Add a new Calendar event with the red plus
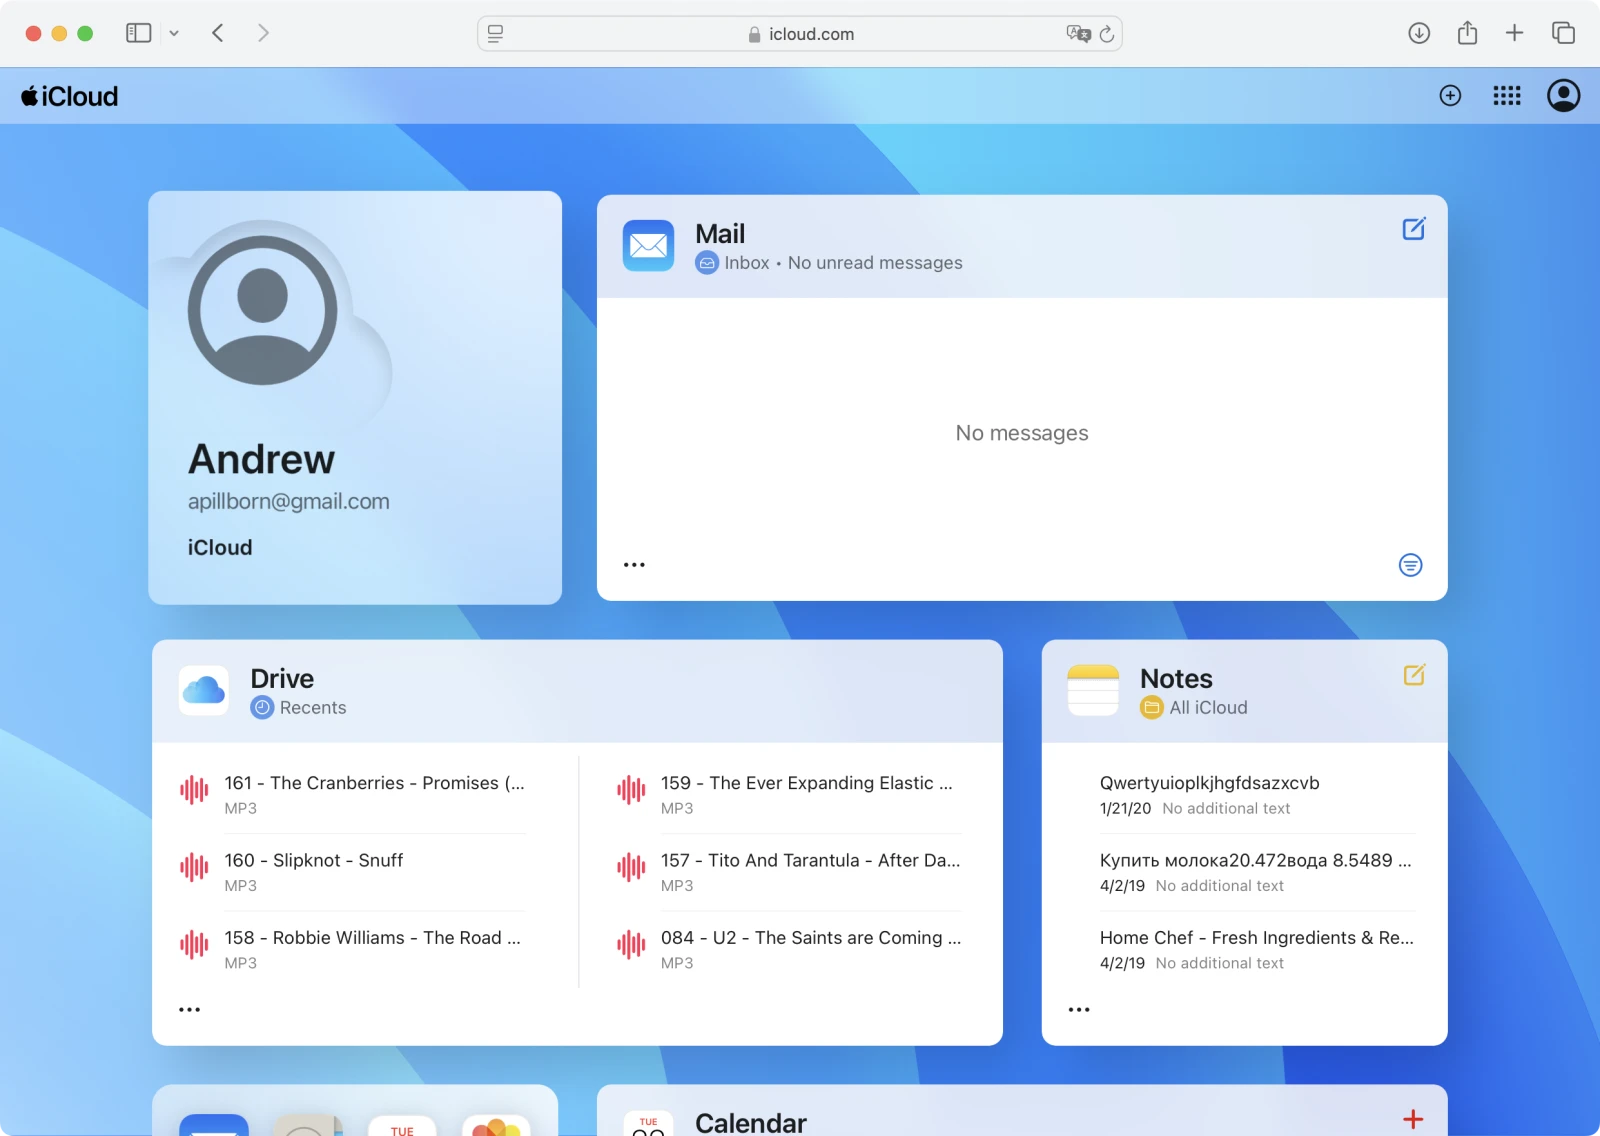Viewport: 1600px width, 1136px height. pos(1412,1120)
